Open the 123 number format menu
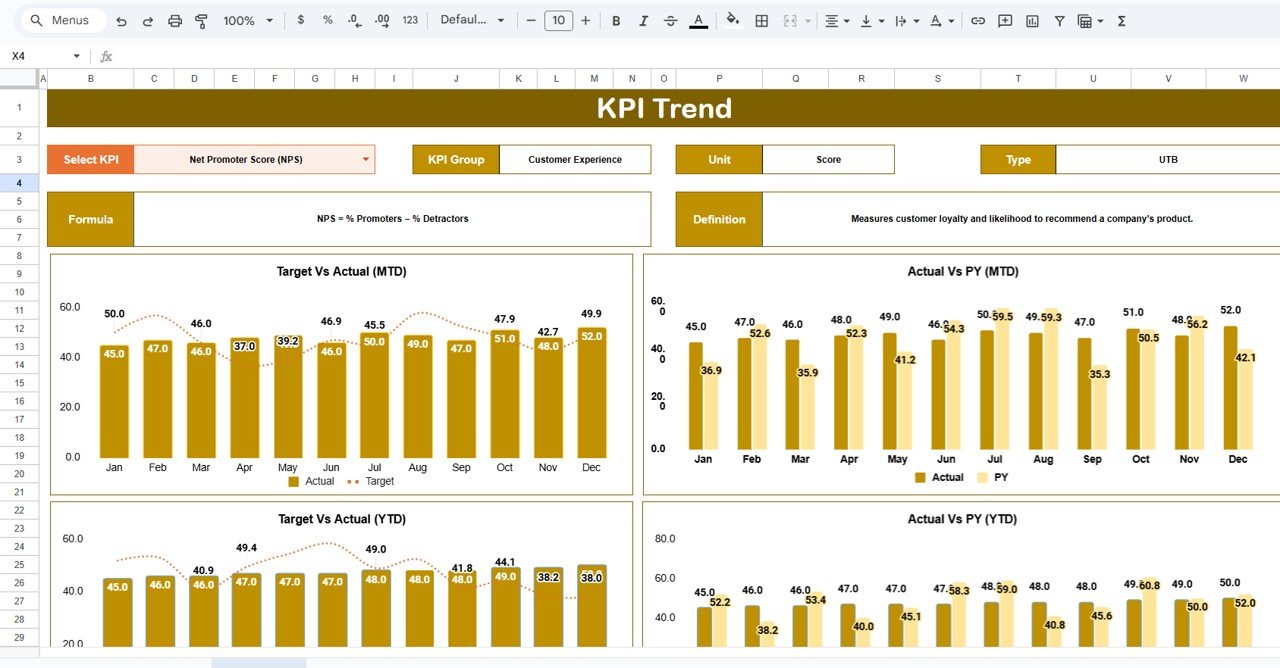The width and height of the screenshot is (1280, 668). tap(410, 21)
